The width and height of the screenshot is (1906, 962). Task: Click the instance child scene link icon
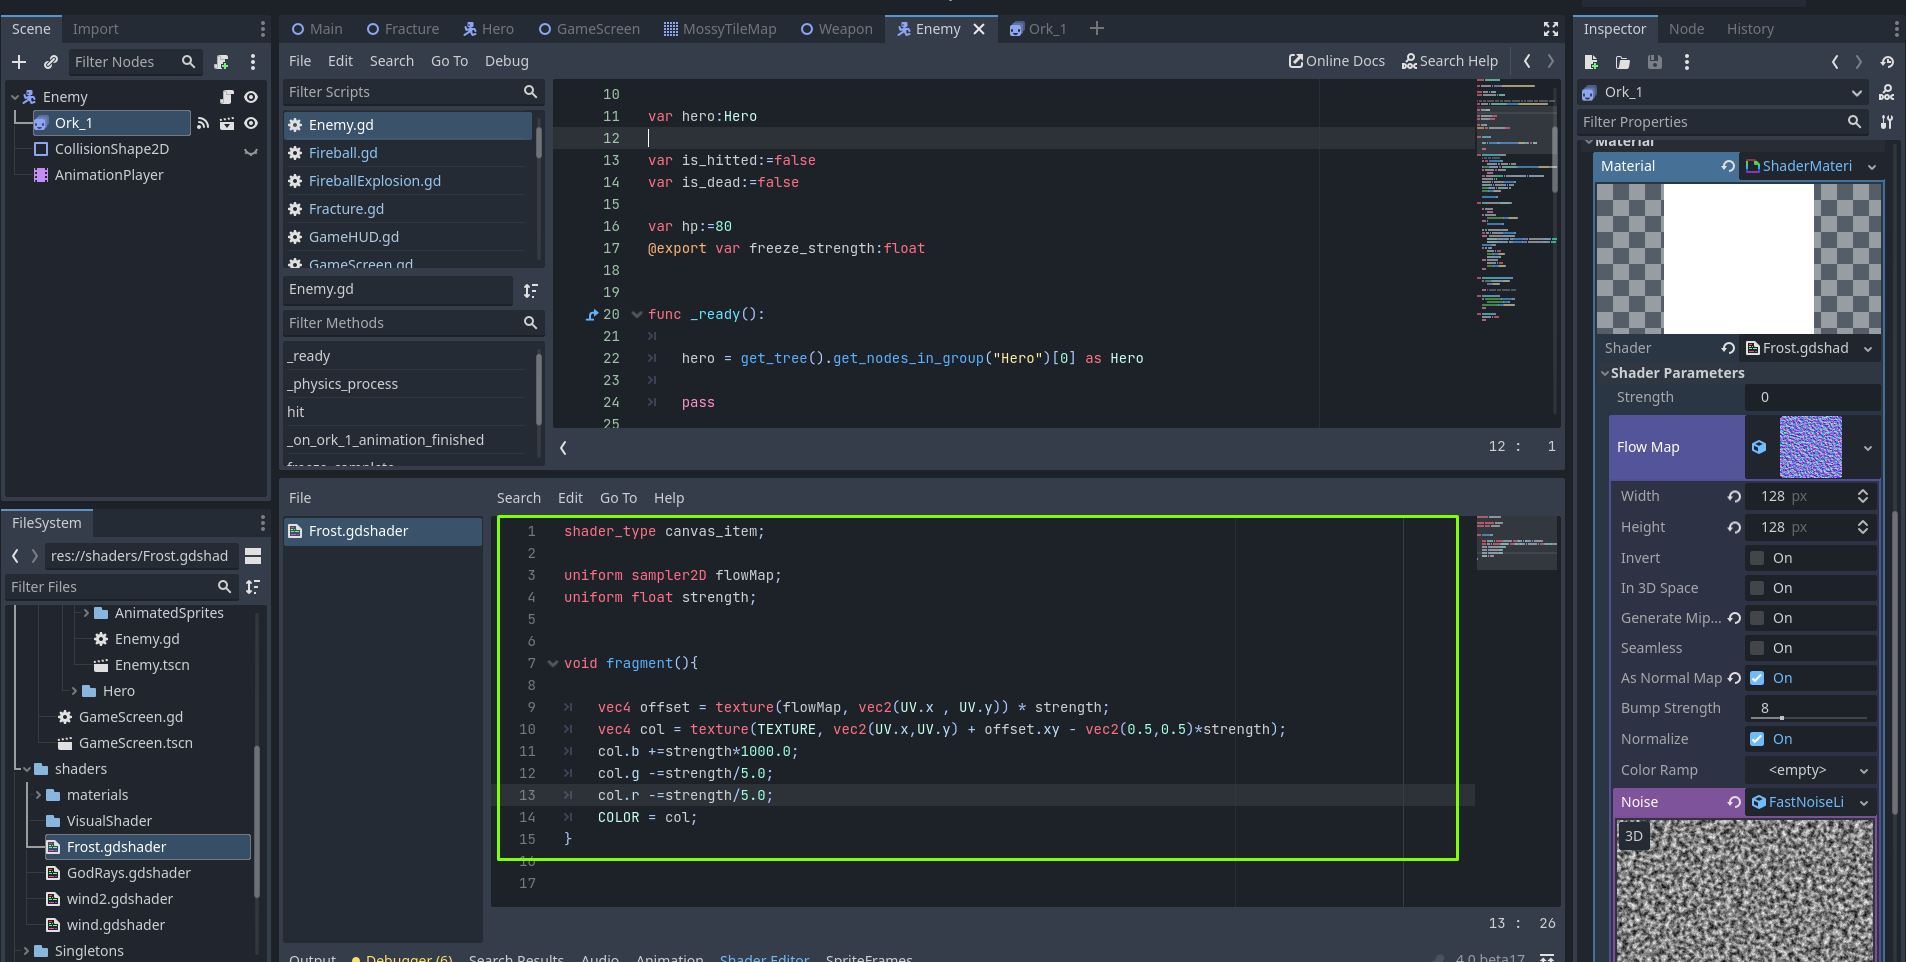click(51, 62)
